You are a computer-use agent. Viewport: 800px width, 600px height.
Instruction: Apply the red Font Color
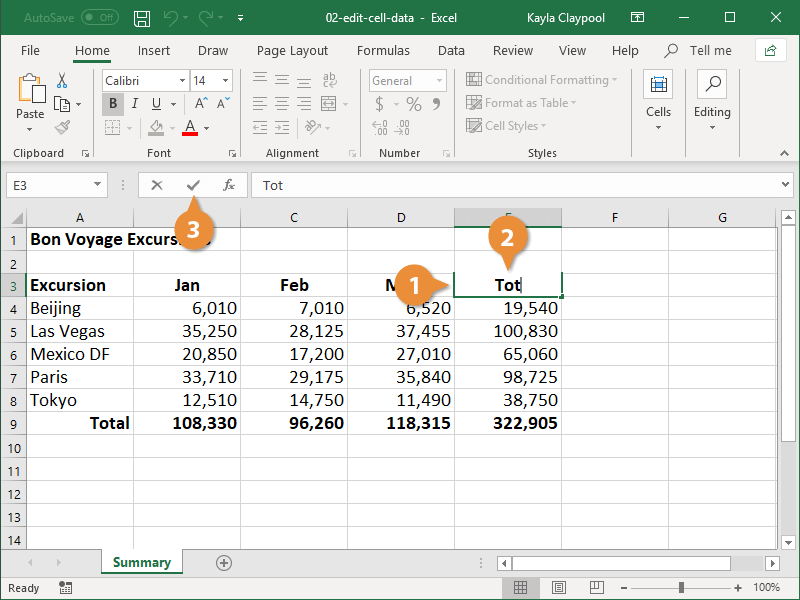[x=190, y=128]
